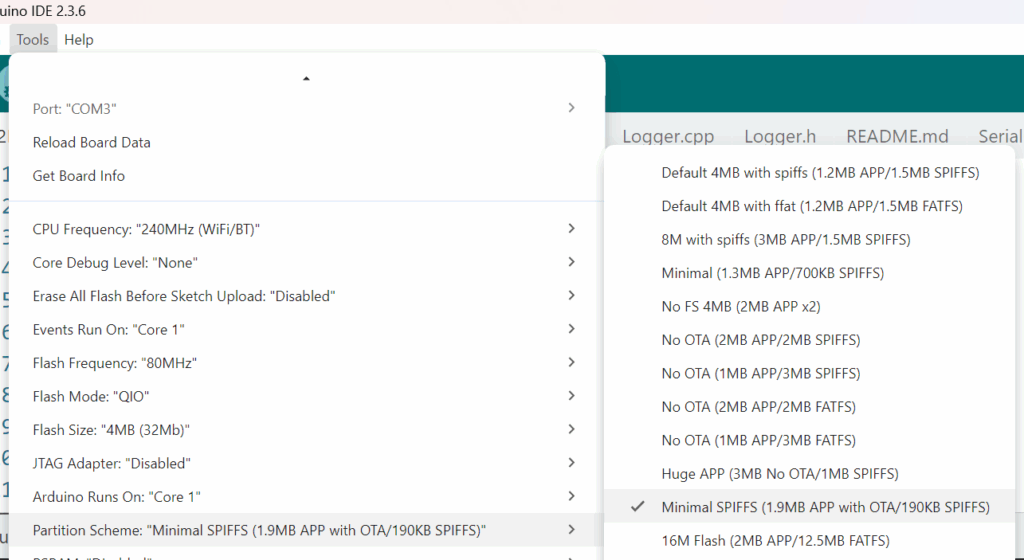1024x560 pixels.
Task: Choose Huge APP (3MB No OTA/1MB SPIFFS)
Action: 779,473
